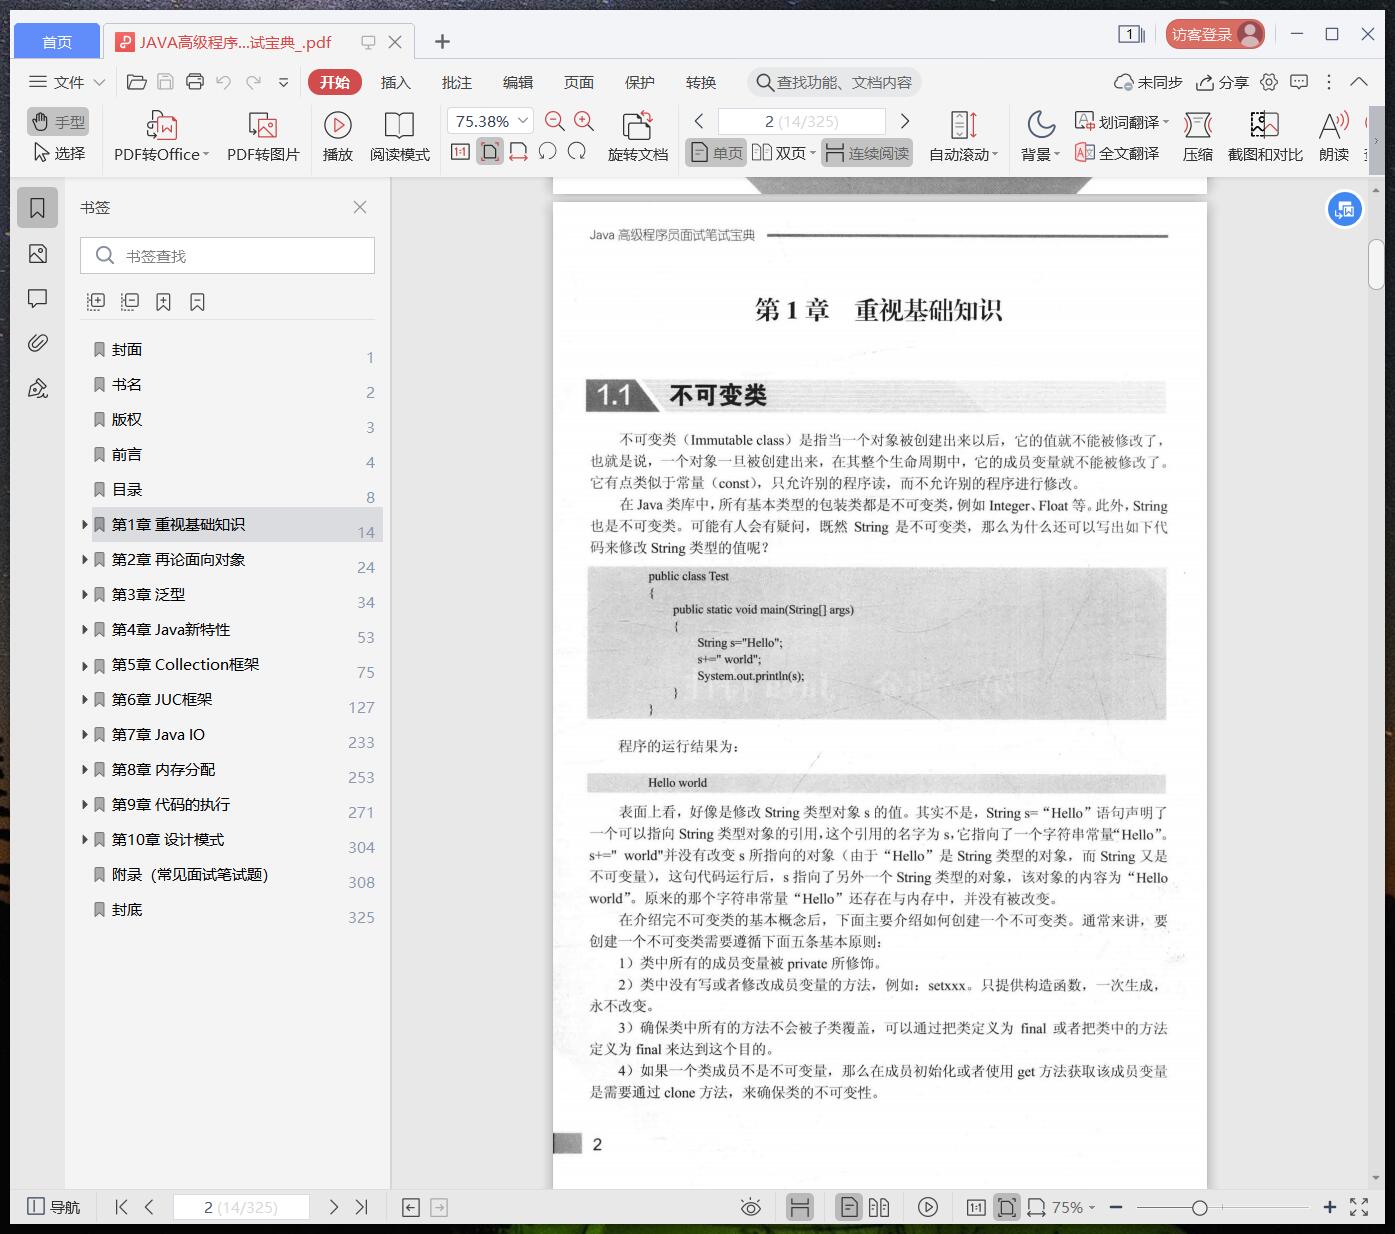Expand the 第1章 重视基础知识 bookmark
1395x1234 pixels.
click(x=84, y=524)
